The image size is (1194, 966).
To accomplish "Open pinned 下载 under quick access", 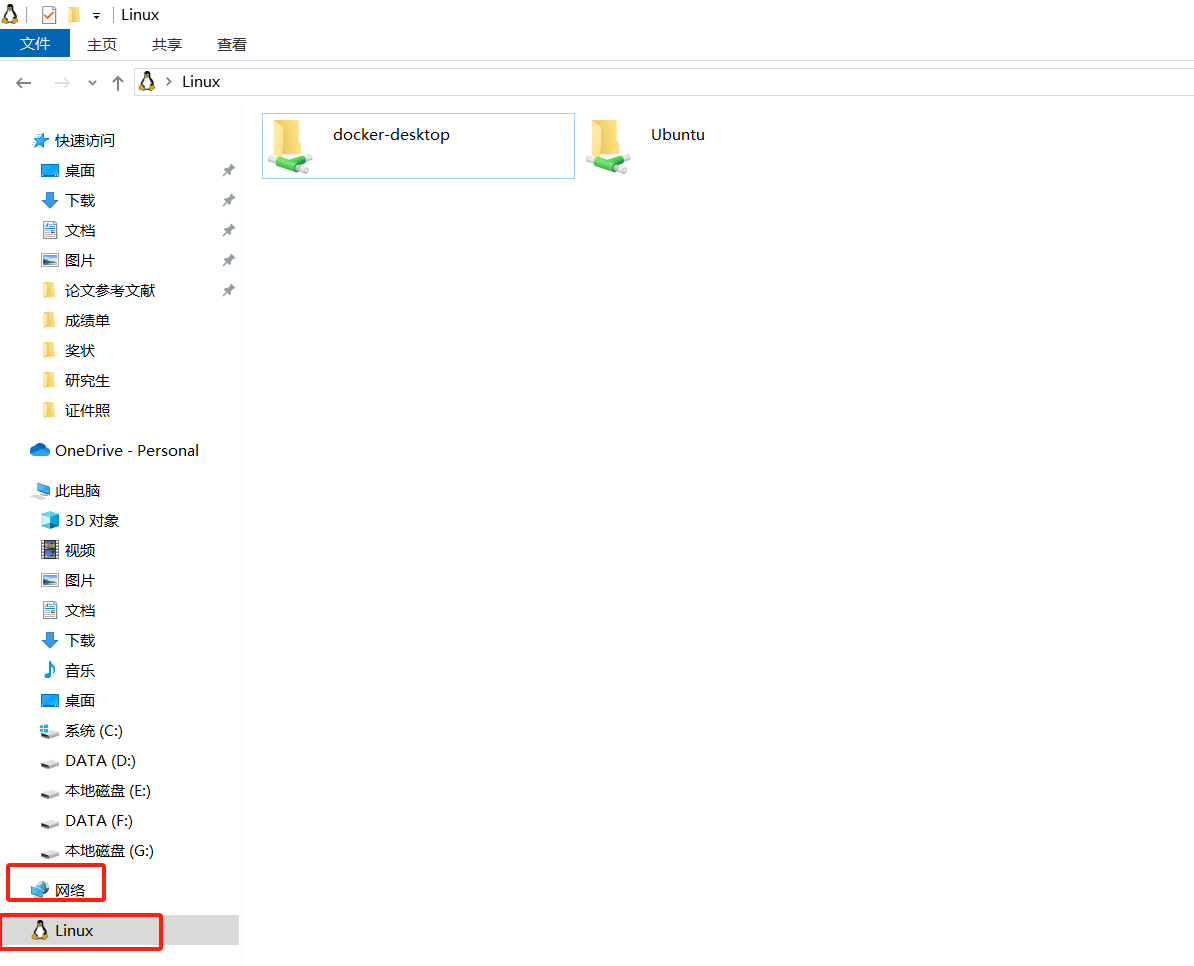I will [69, 200].
